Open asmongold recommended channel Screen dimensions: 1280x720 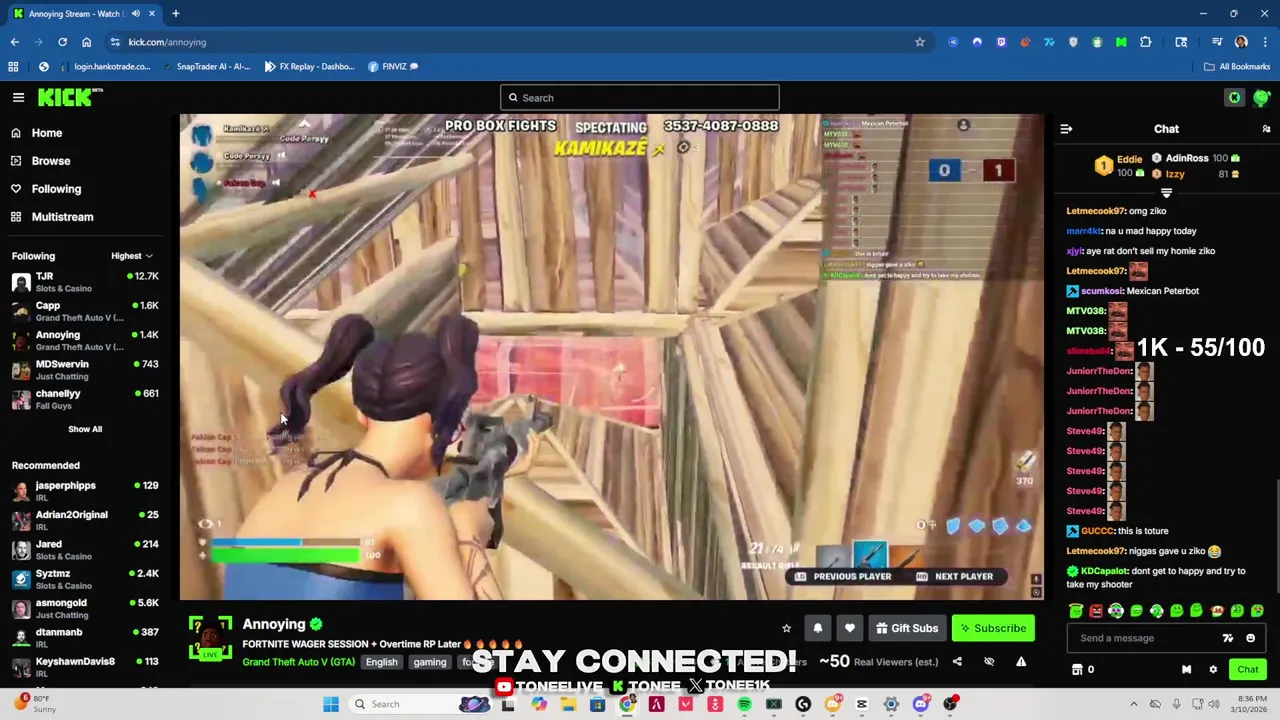tap(84, 608)
